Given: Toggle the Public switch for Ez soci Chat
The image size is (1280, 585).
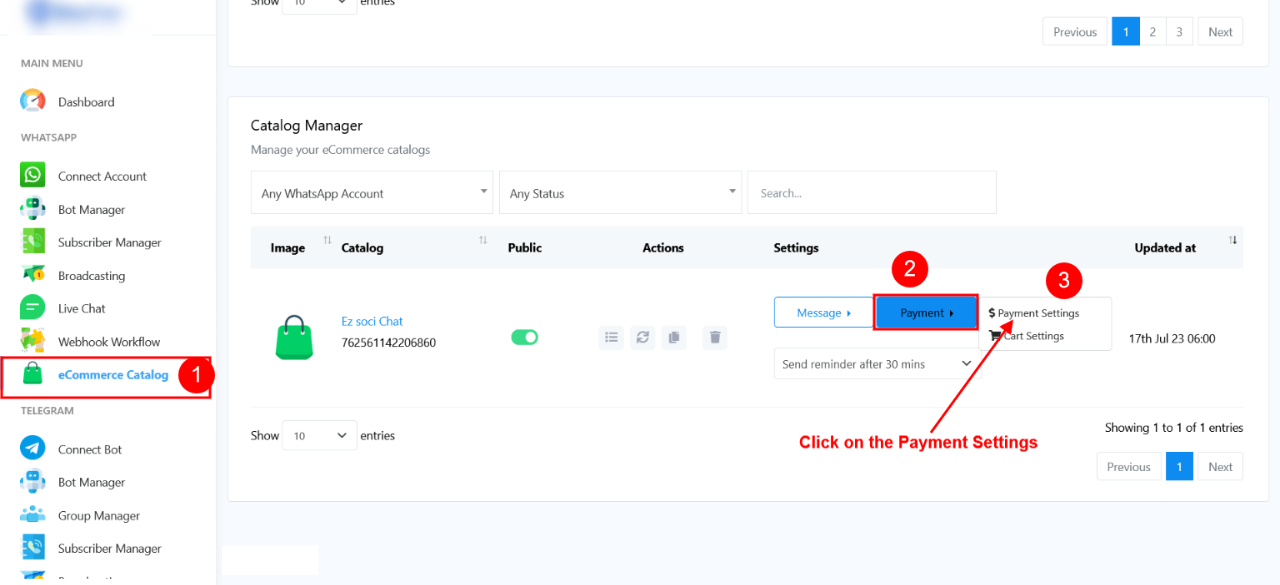Looking at the screenshot, I should point(524,337).
